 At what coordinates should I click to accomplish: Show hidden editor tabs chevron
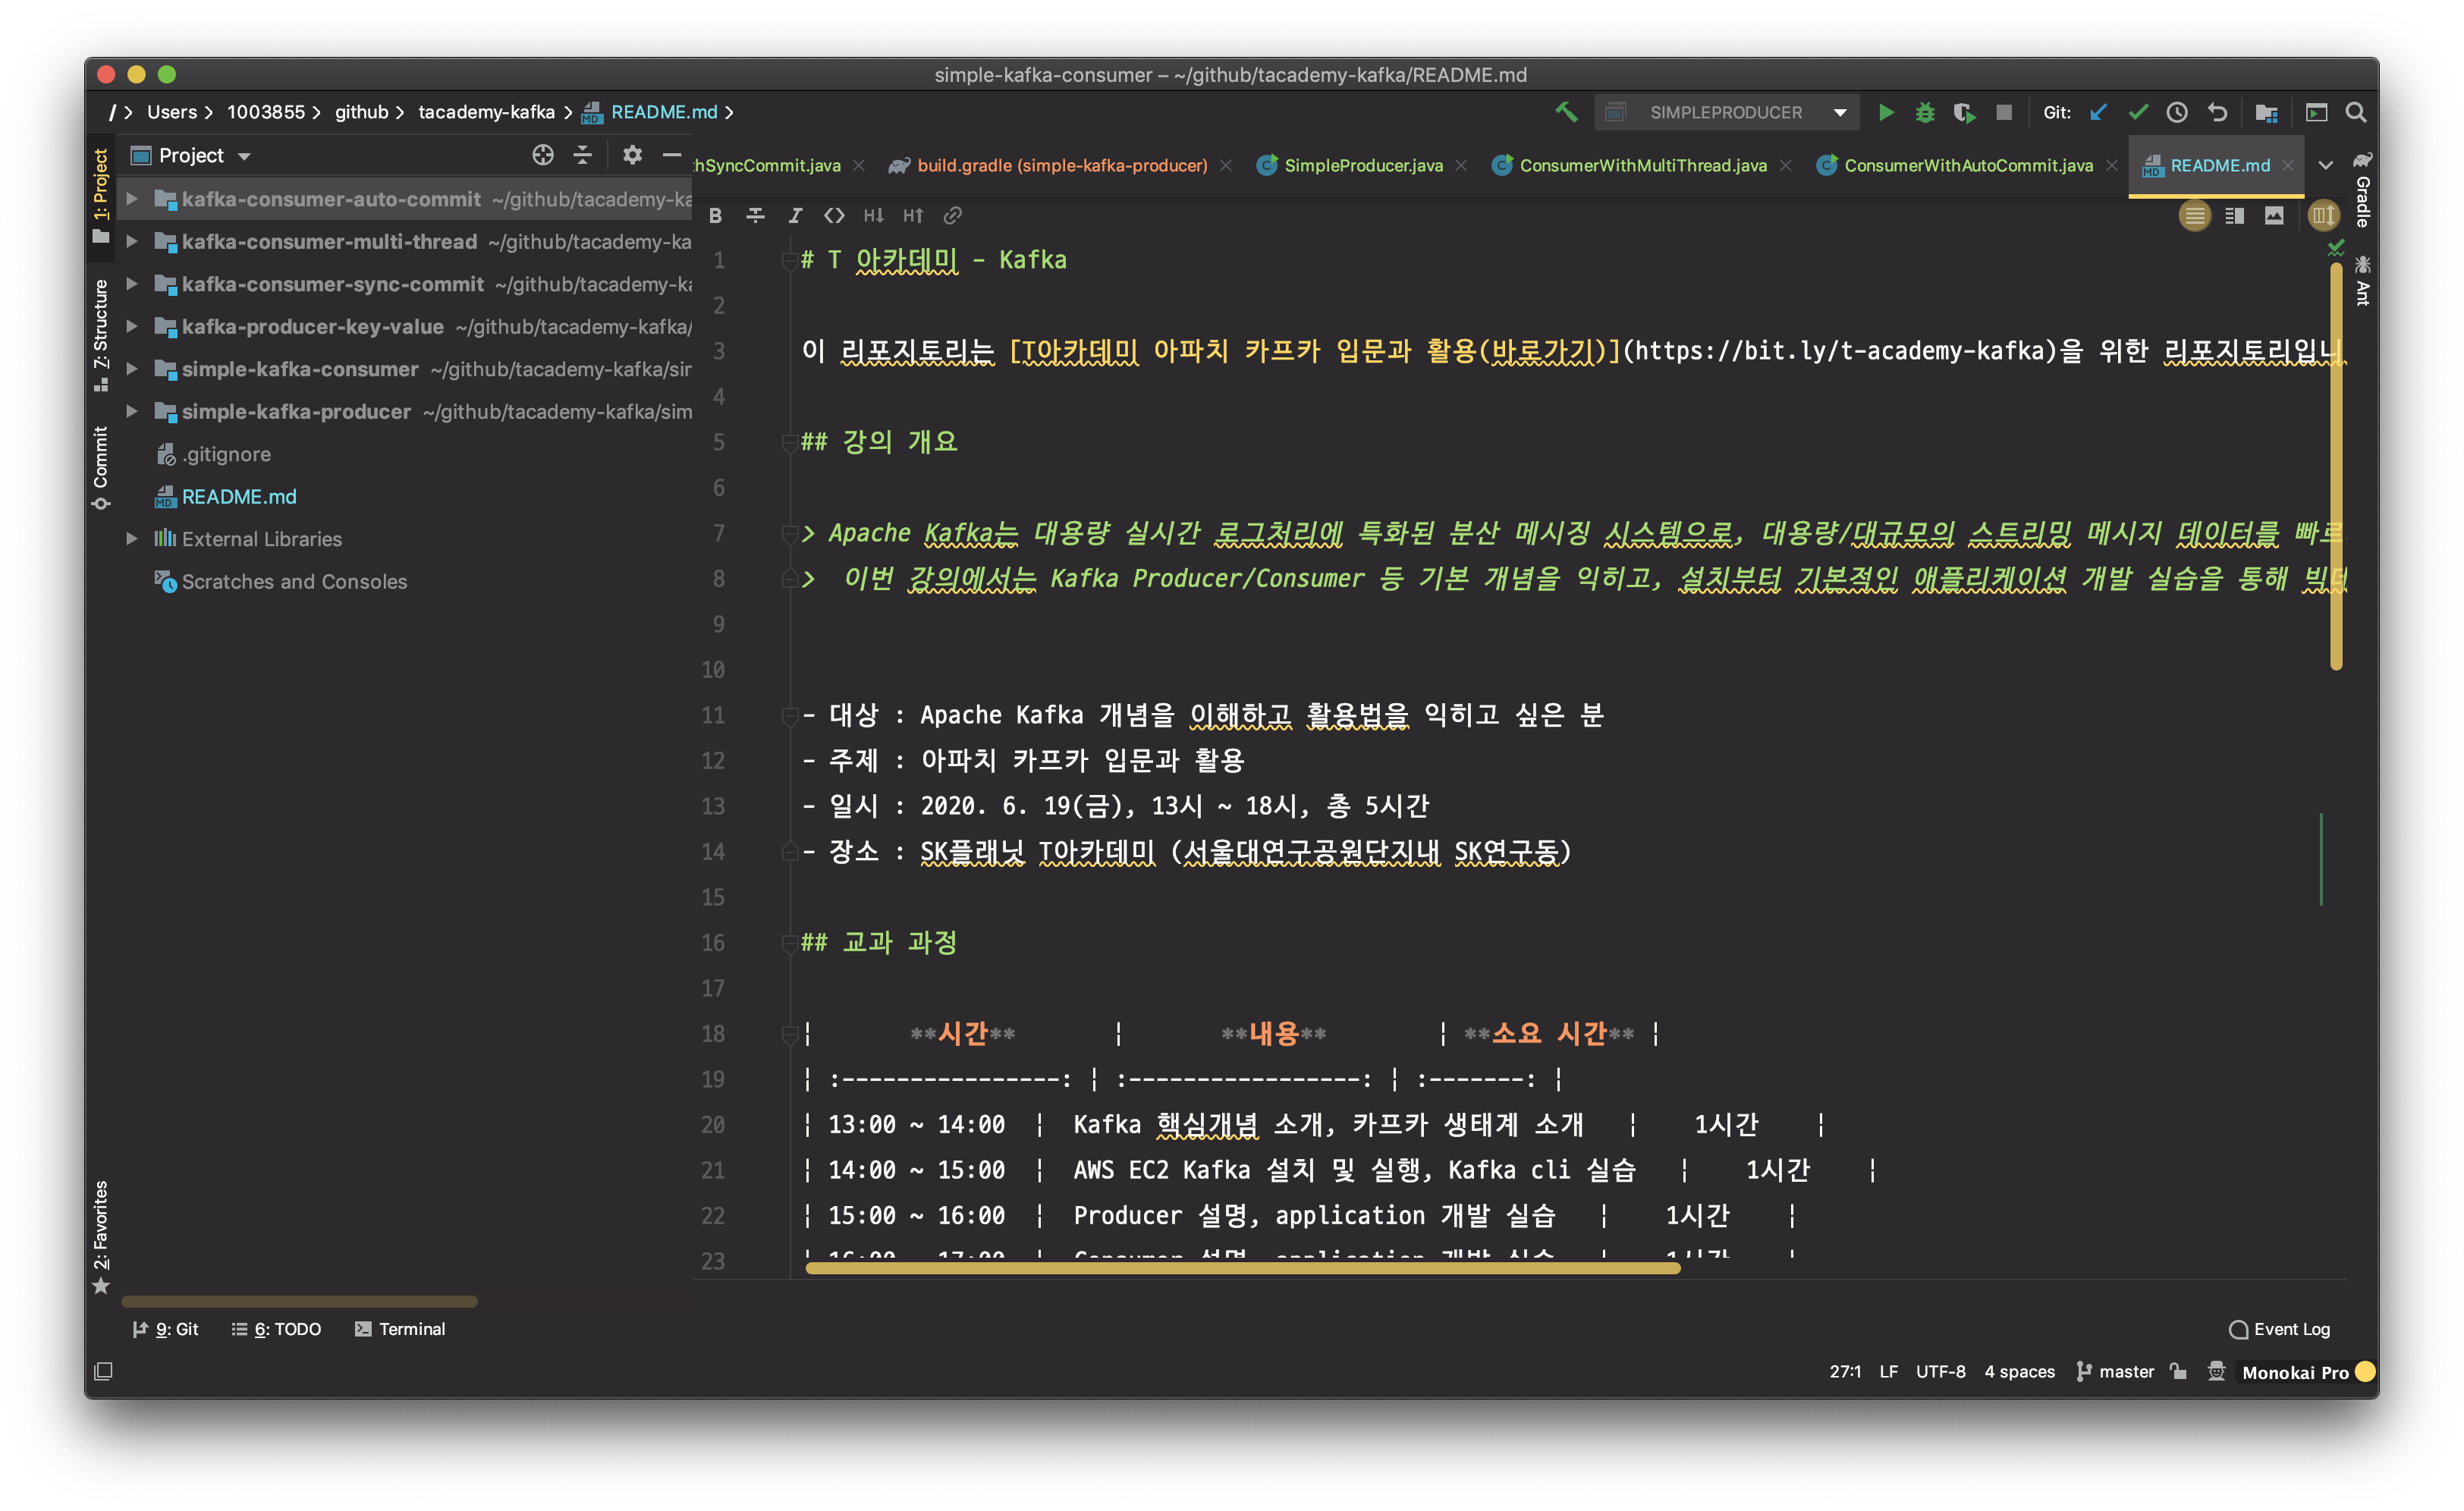pyautogui.click(x=2326, y=165)
